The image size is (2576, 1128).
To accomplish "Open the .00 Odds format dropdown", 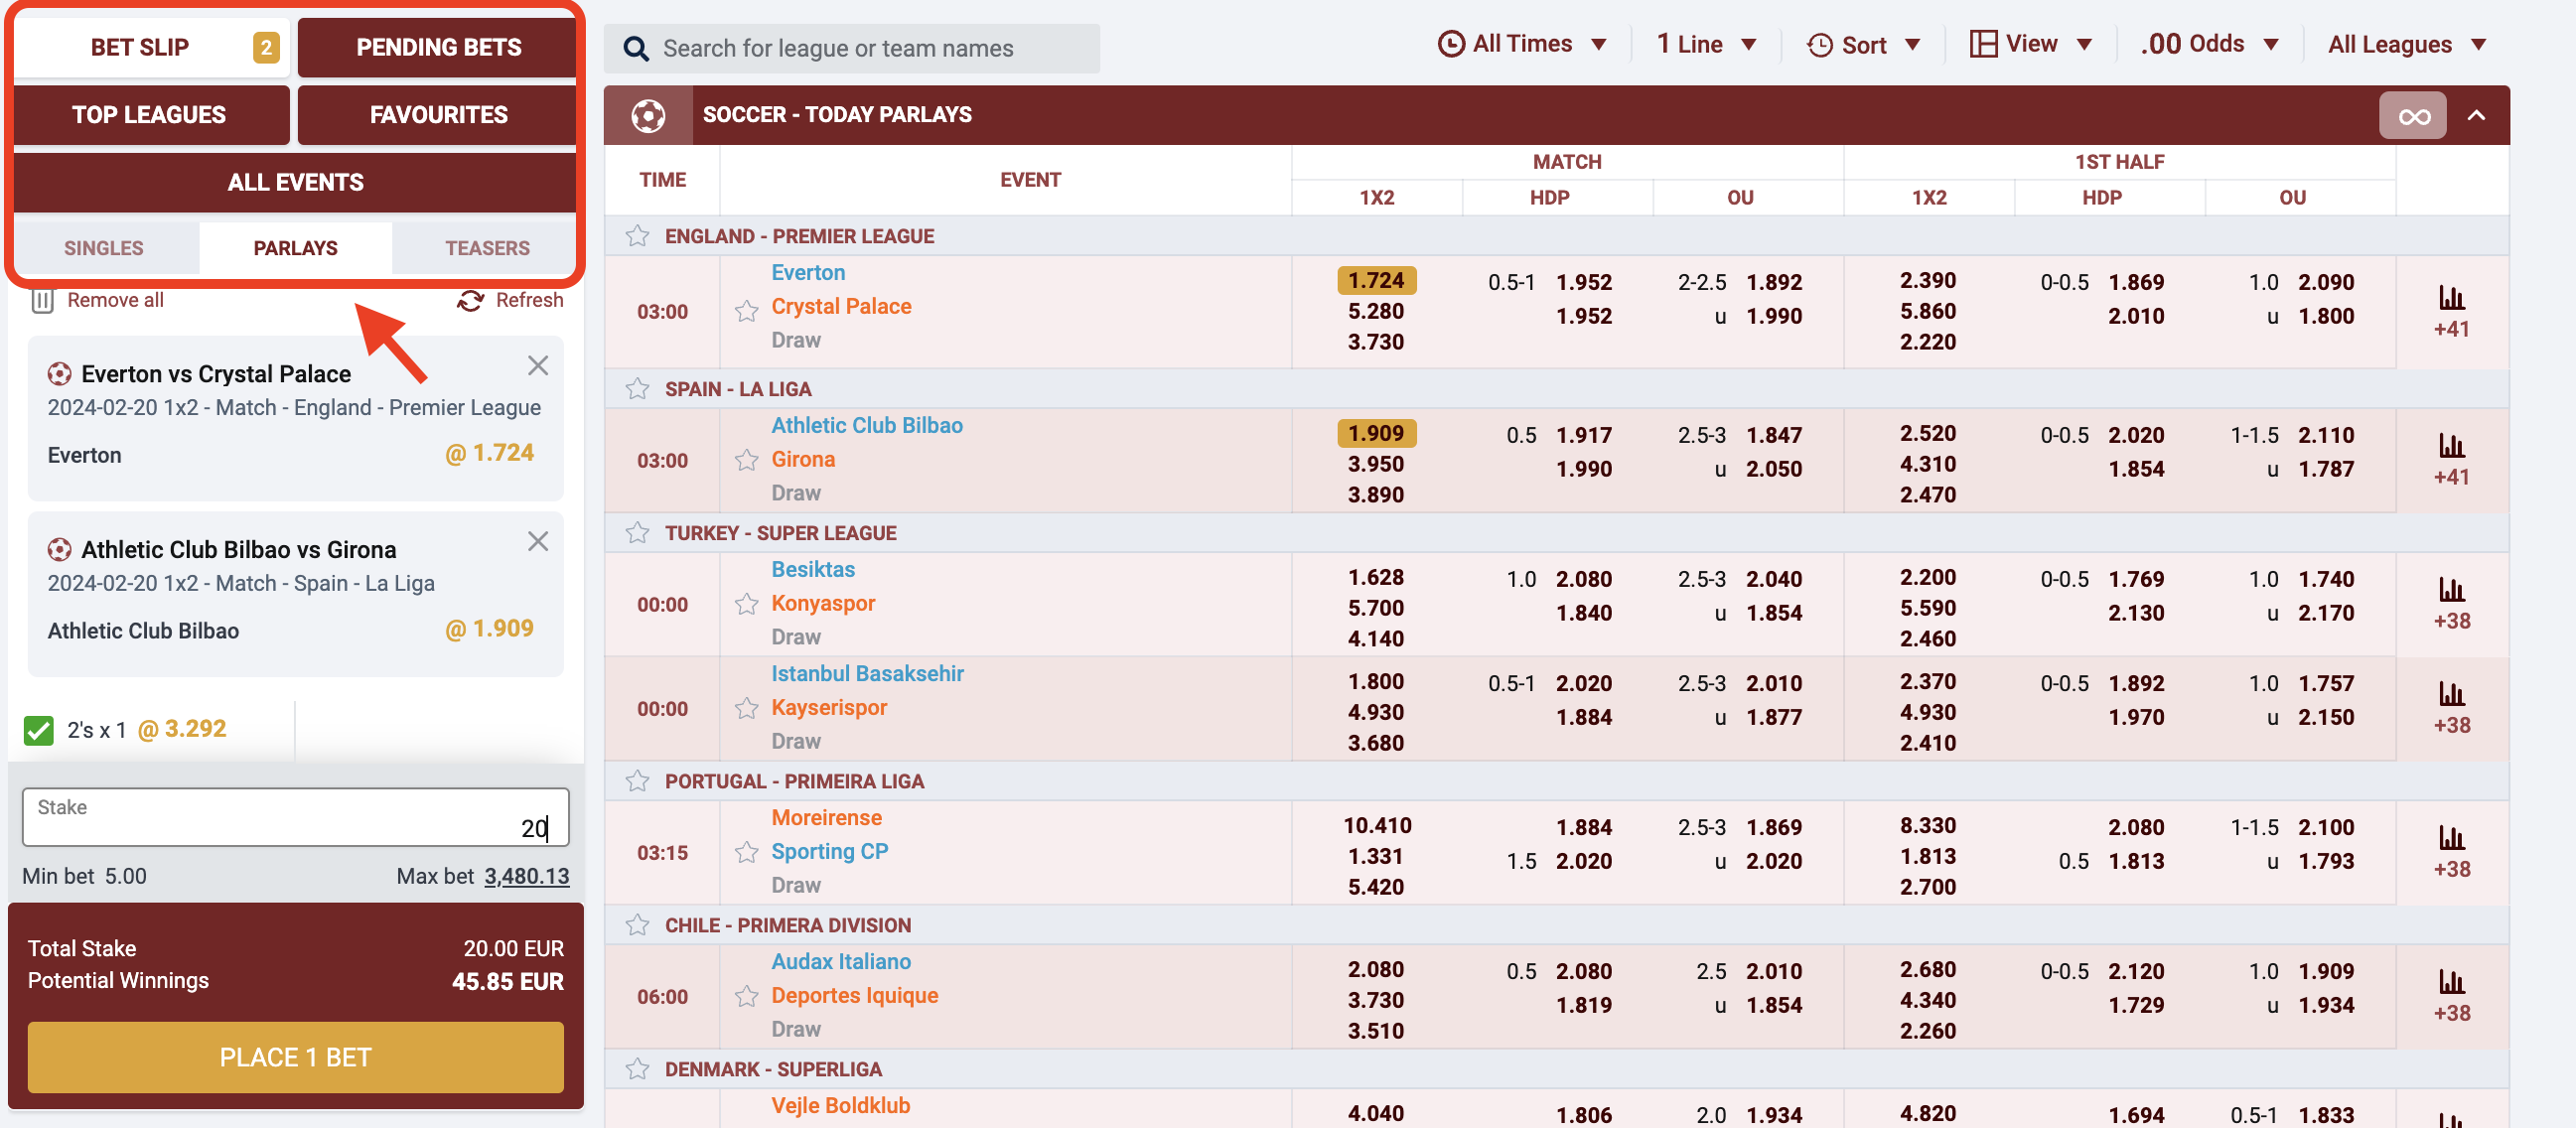I will point(2209,44).
